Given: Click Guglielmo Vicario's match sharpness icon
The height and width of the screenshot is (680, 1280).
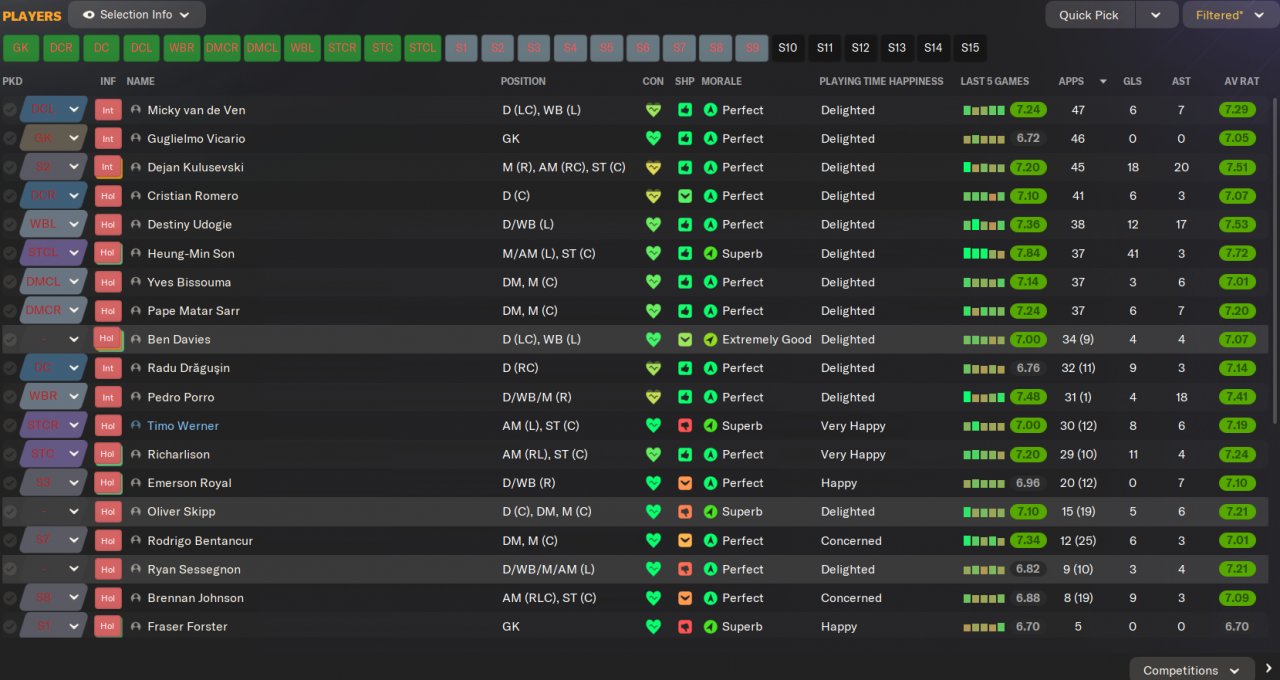Looking at the screenshot, I should pyautogui.click(x=685, y=139).
